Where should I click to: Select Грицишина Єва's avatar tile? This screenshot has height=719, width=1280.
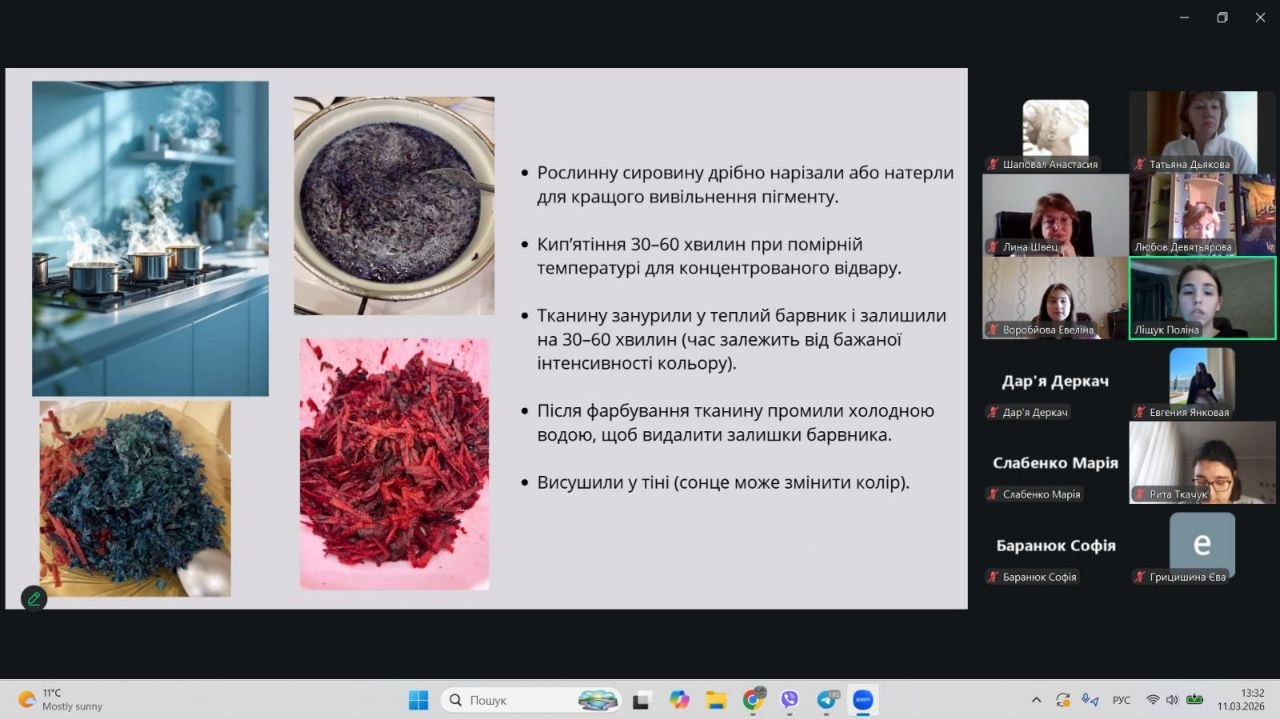click(1202, 546)
